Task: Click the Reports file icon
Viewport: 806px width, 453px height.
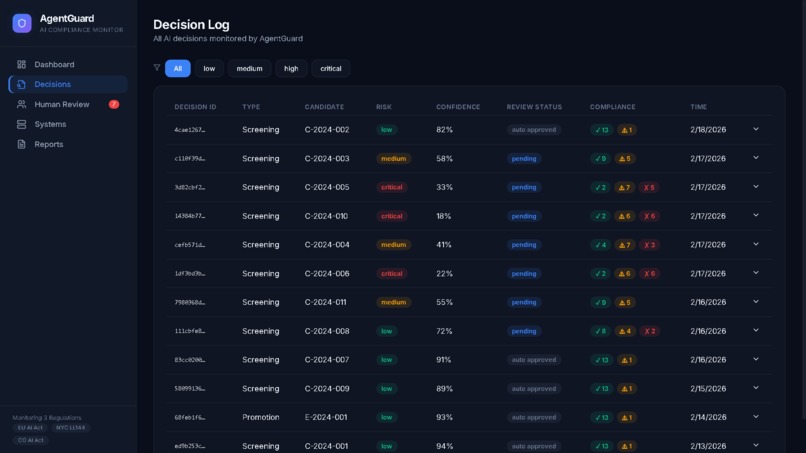Action: tap(21, 144)
